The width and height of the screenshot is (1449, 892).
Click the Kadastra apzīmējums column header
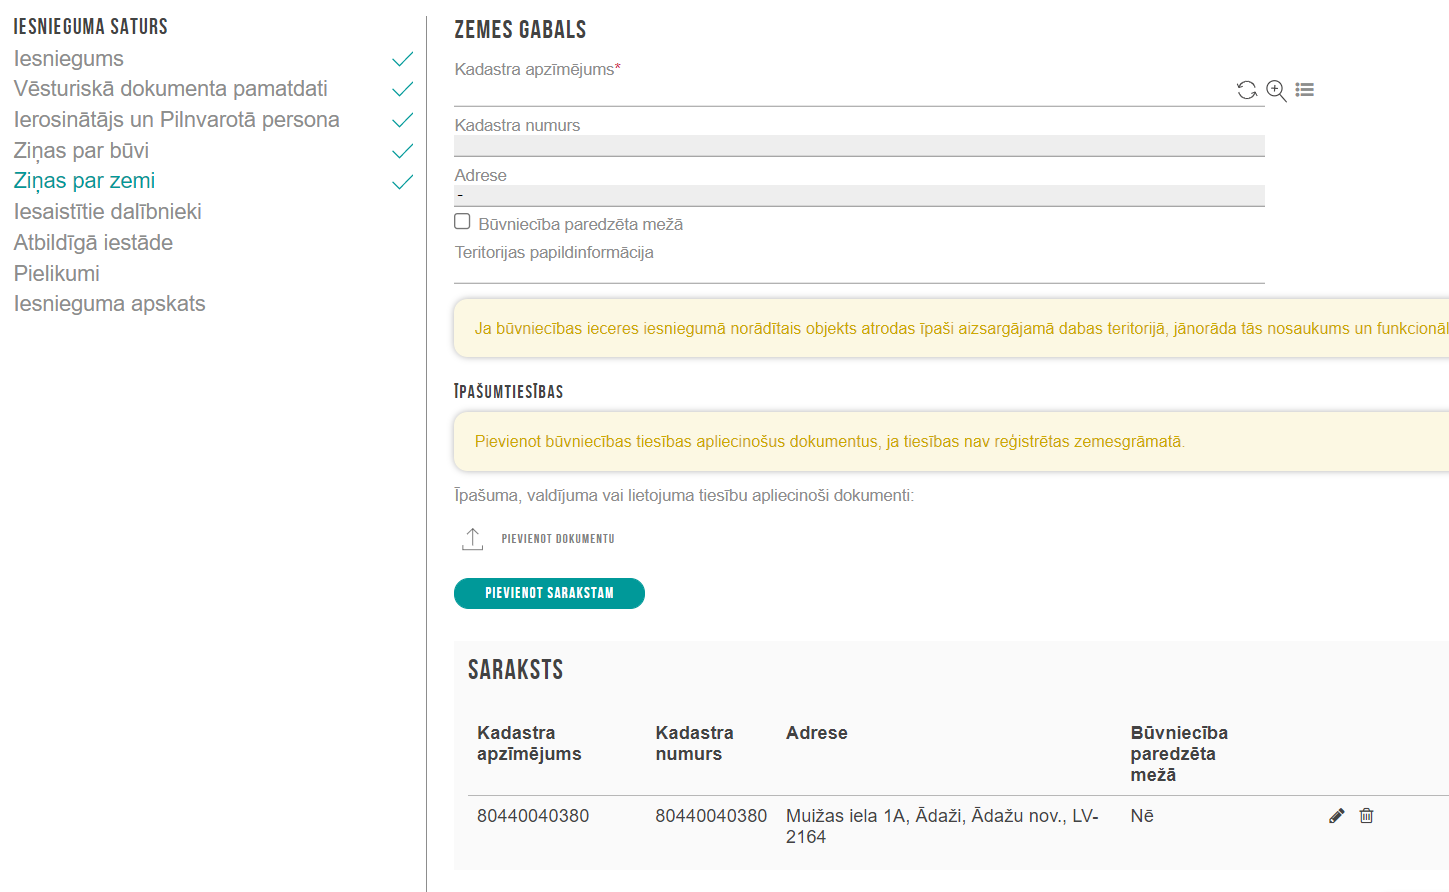point(529,743)
